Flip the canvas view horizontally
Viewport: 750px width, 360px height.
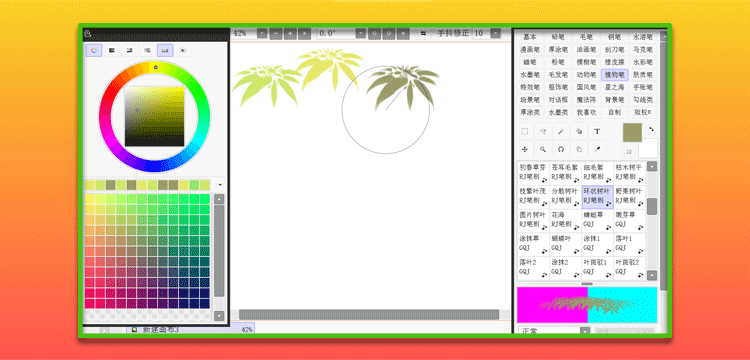pos(423,33)
